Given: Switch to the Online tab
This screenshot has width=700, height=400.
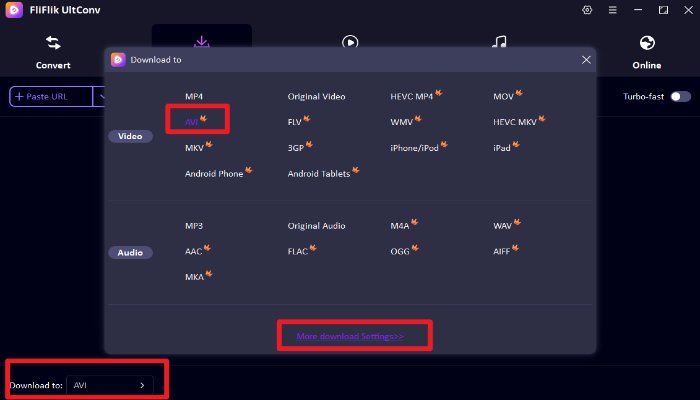Looking at the screenshot, I should click(x=647, y=53).
